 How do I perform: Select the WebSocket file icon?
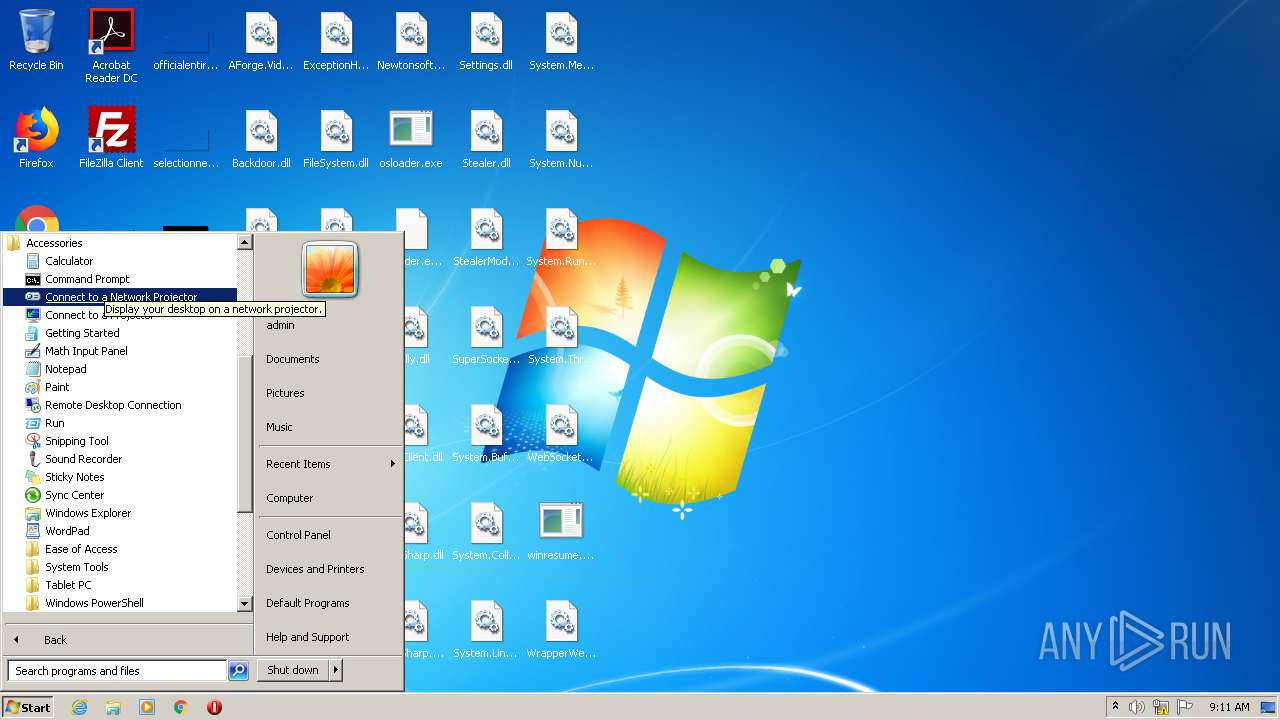[x=561, y=433]
